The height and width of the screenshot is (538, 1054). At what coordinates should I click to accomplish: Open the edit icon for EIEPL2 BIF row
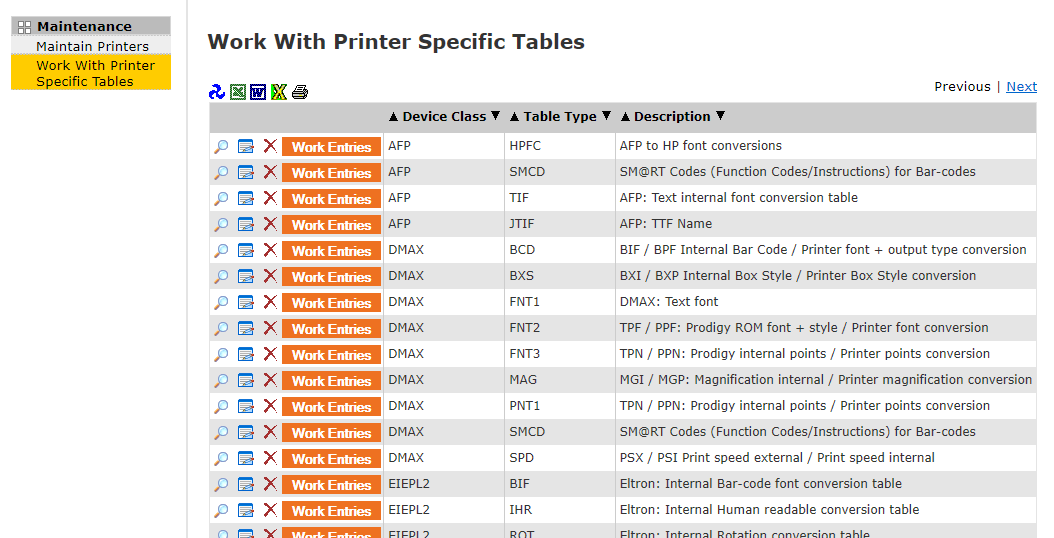246,485
